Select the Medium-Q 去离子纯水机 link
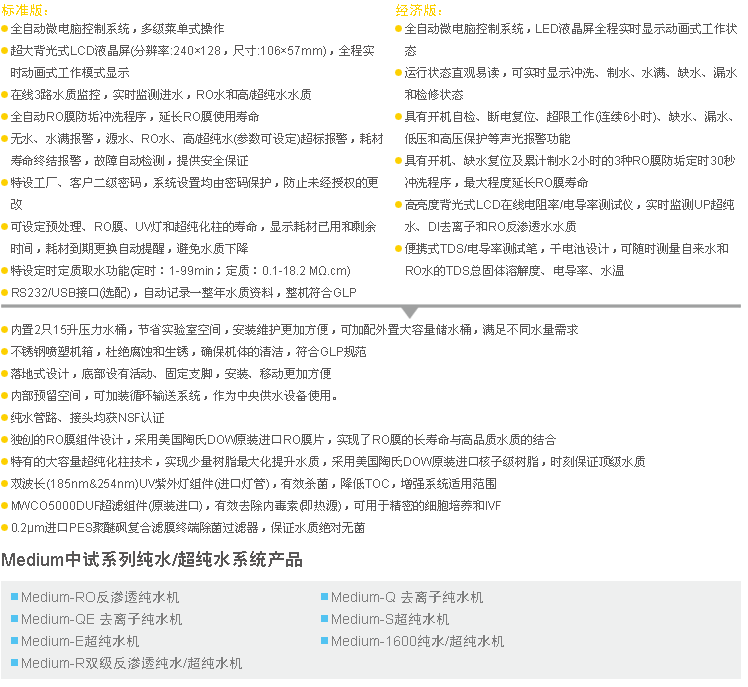 coord(407,597)
